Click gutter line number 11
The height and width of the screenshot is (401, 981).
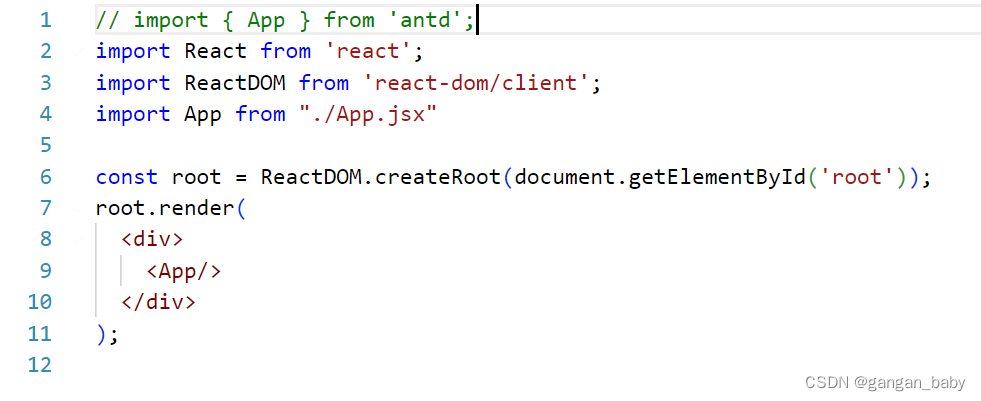[x=39, y=333]
